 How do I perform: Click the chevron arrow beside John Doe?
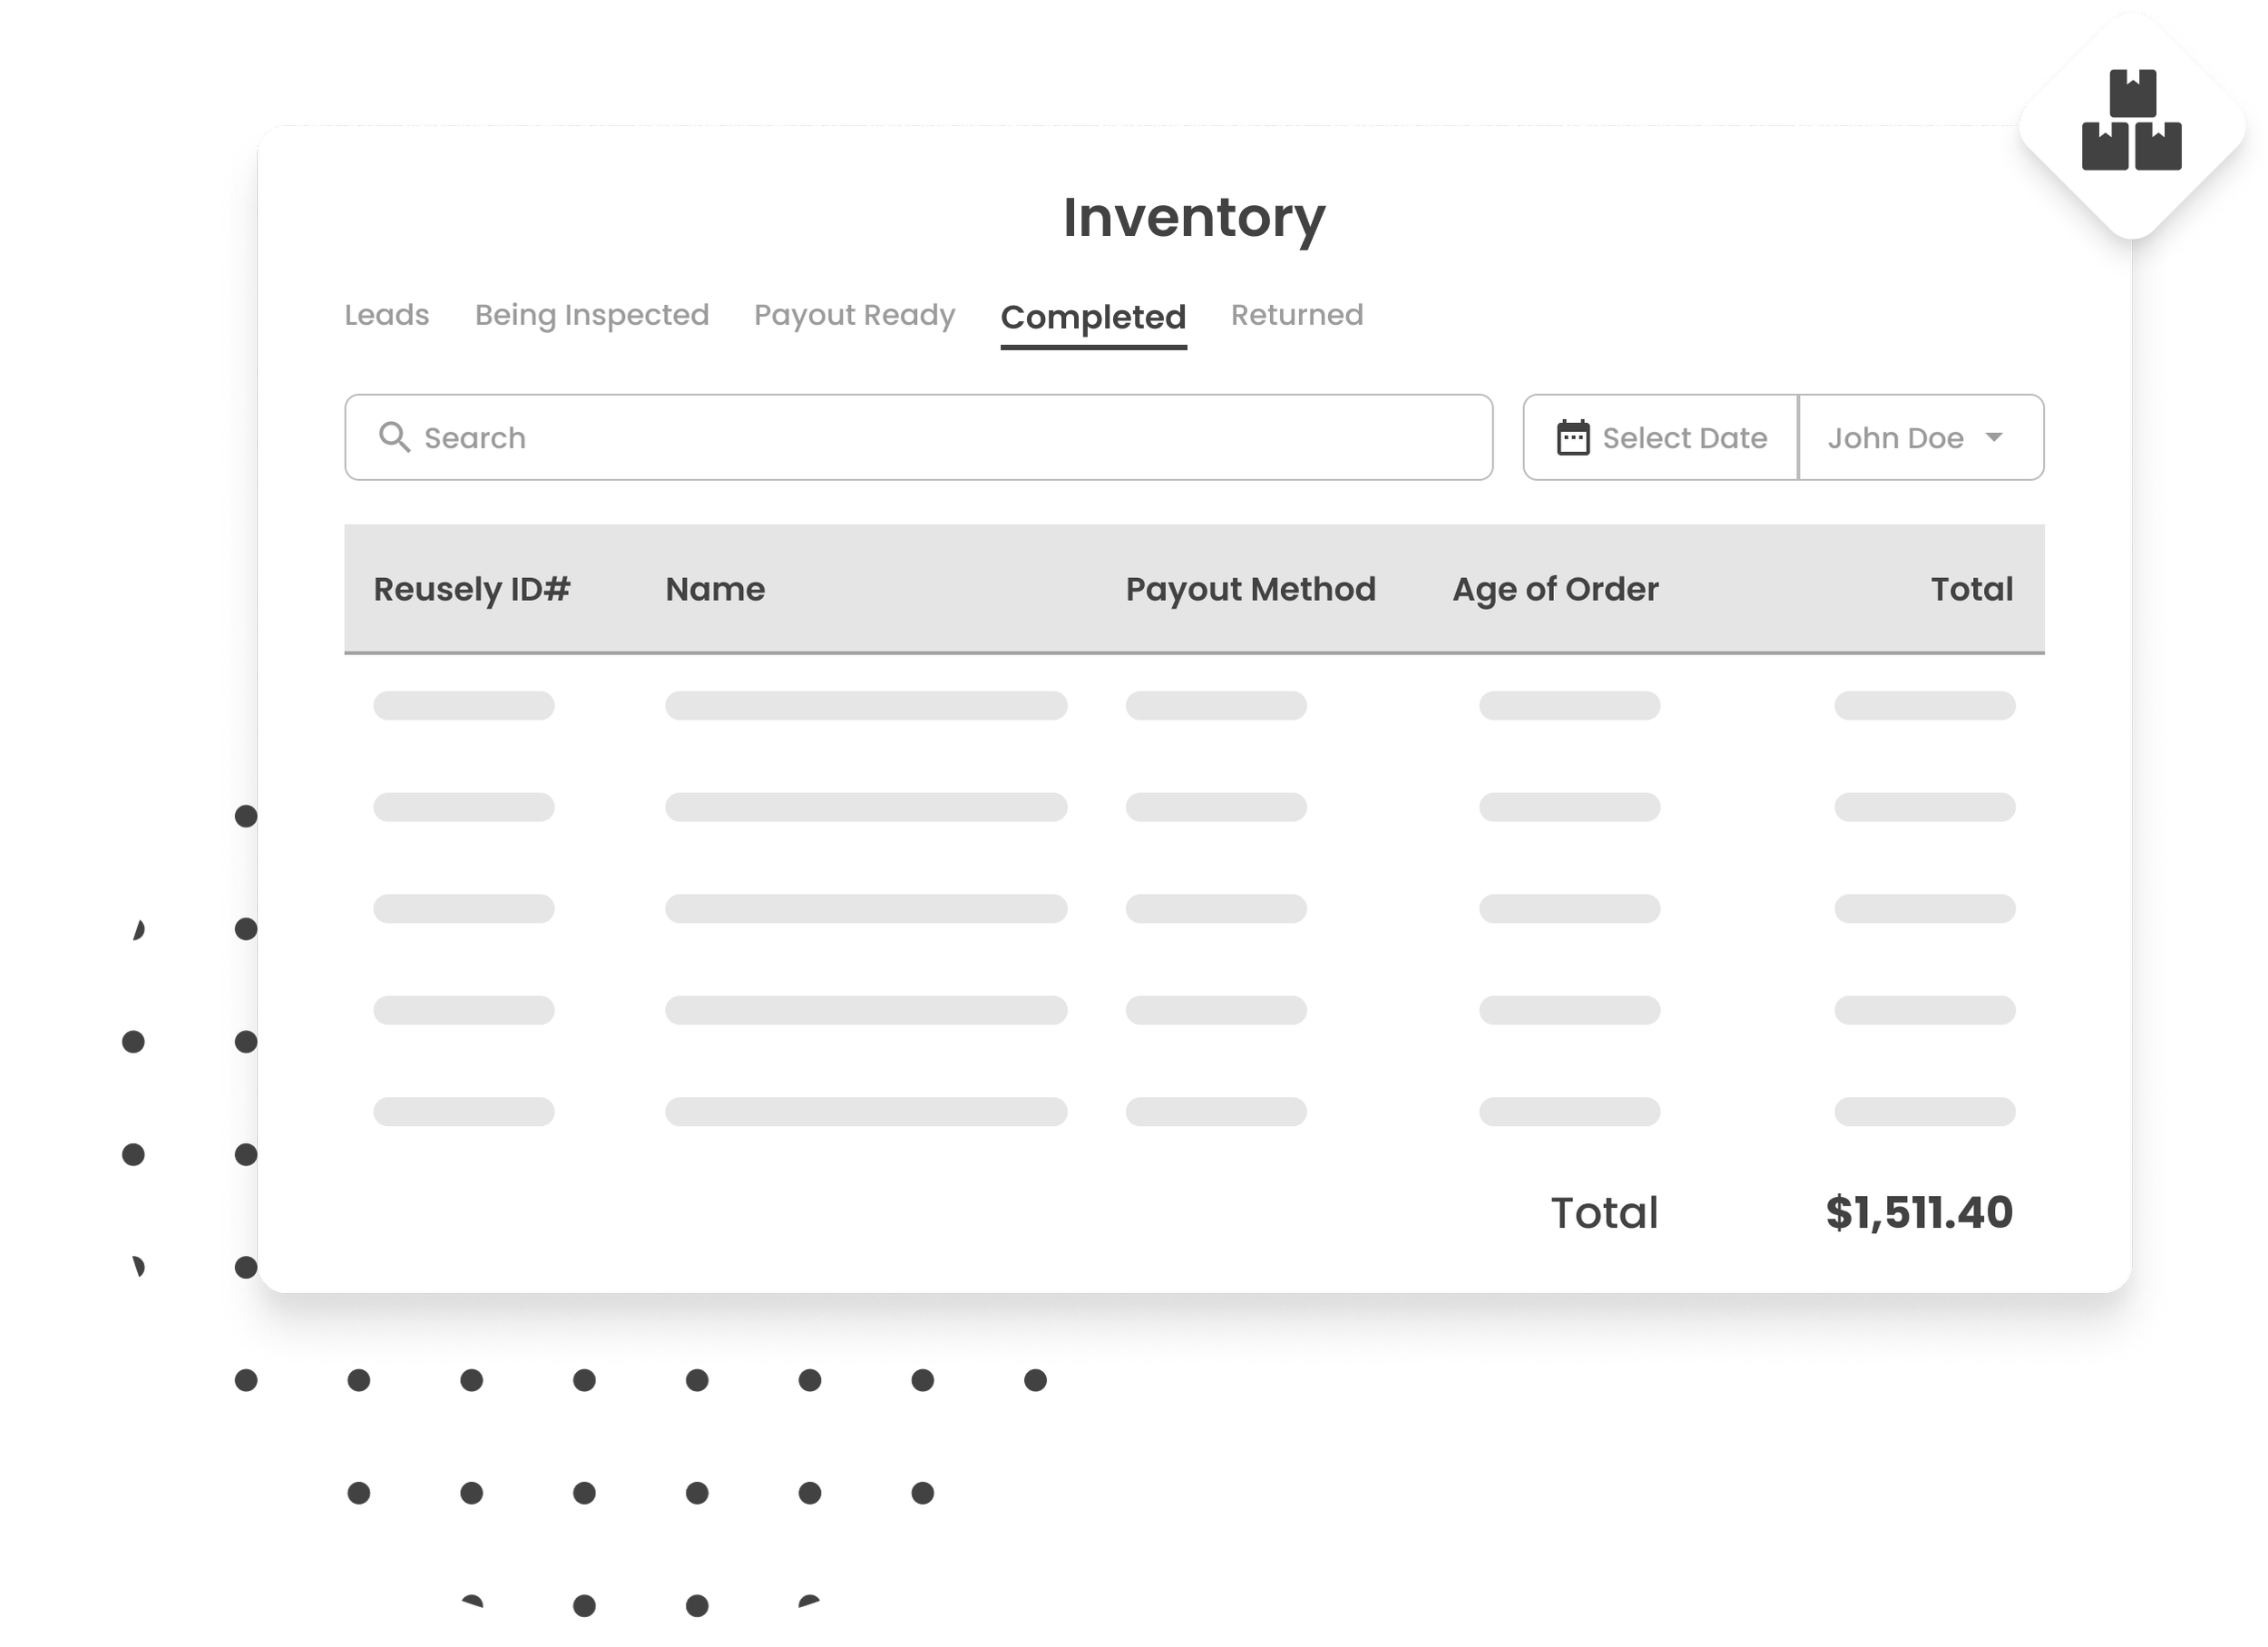pos(1996,438)
